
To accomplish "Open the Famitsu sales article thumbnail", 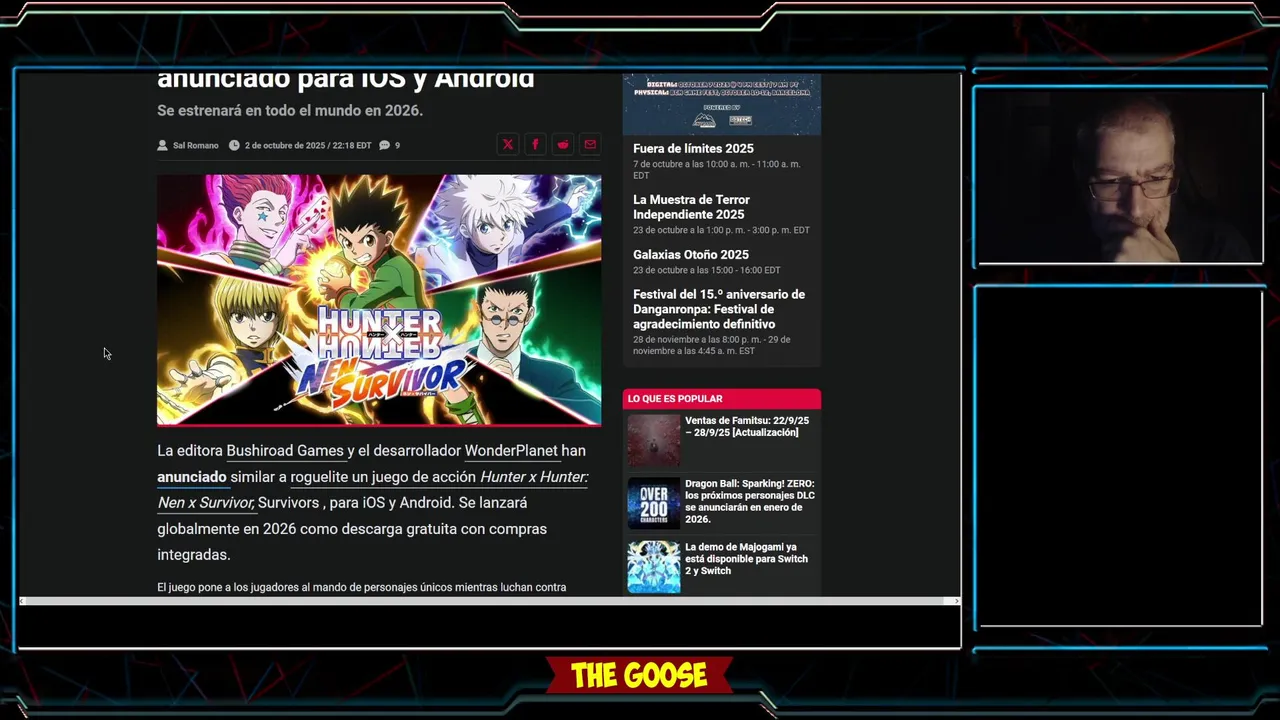I will (654, 441).
